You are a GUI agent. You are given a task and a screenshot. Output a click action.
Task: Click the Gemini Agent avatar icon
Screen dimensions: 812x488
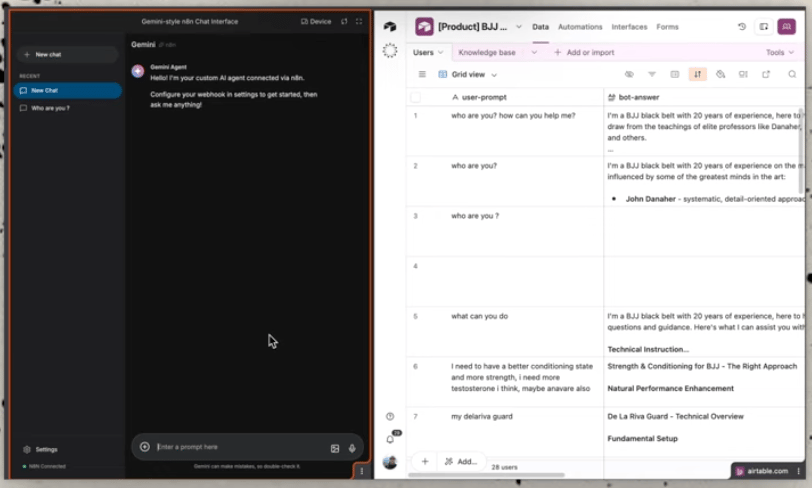(138, 71)
